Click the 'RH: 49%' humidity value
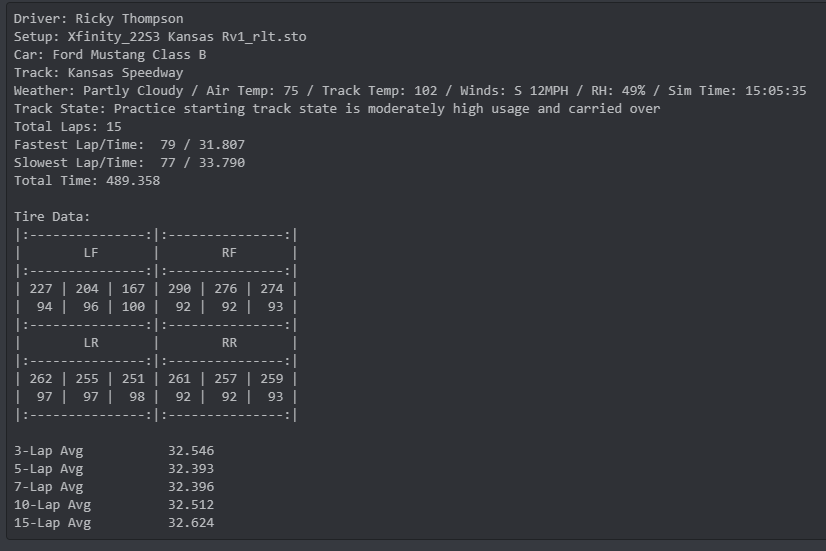826x551 pixels. pyautogui.click(x=618, y=91)
